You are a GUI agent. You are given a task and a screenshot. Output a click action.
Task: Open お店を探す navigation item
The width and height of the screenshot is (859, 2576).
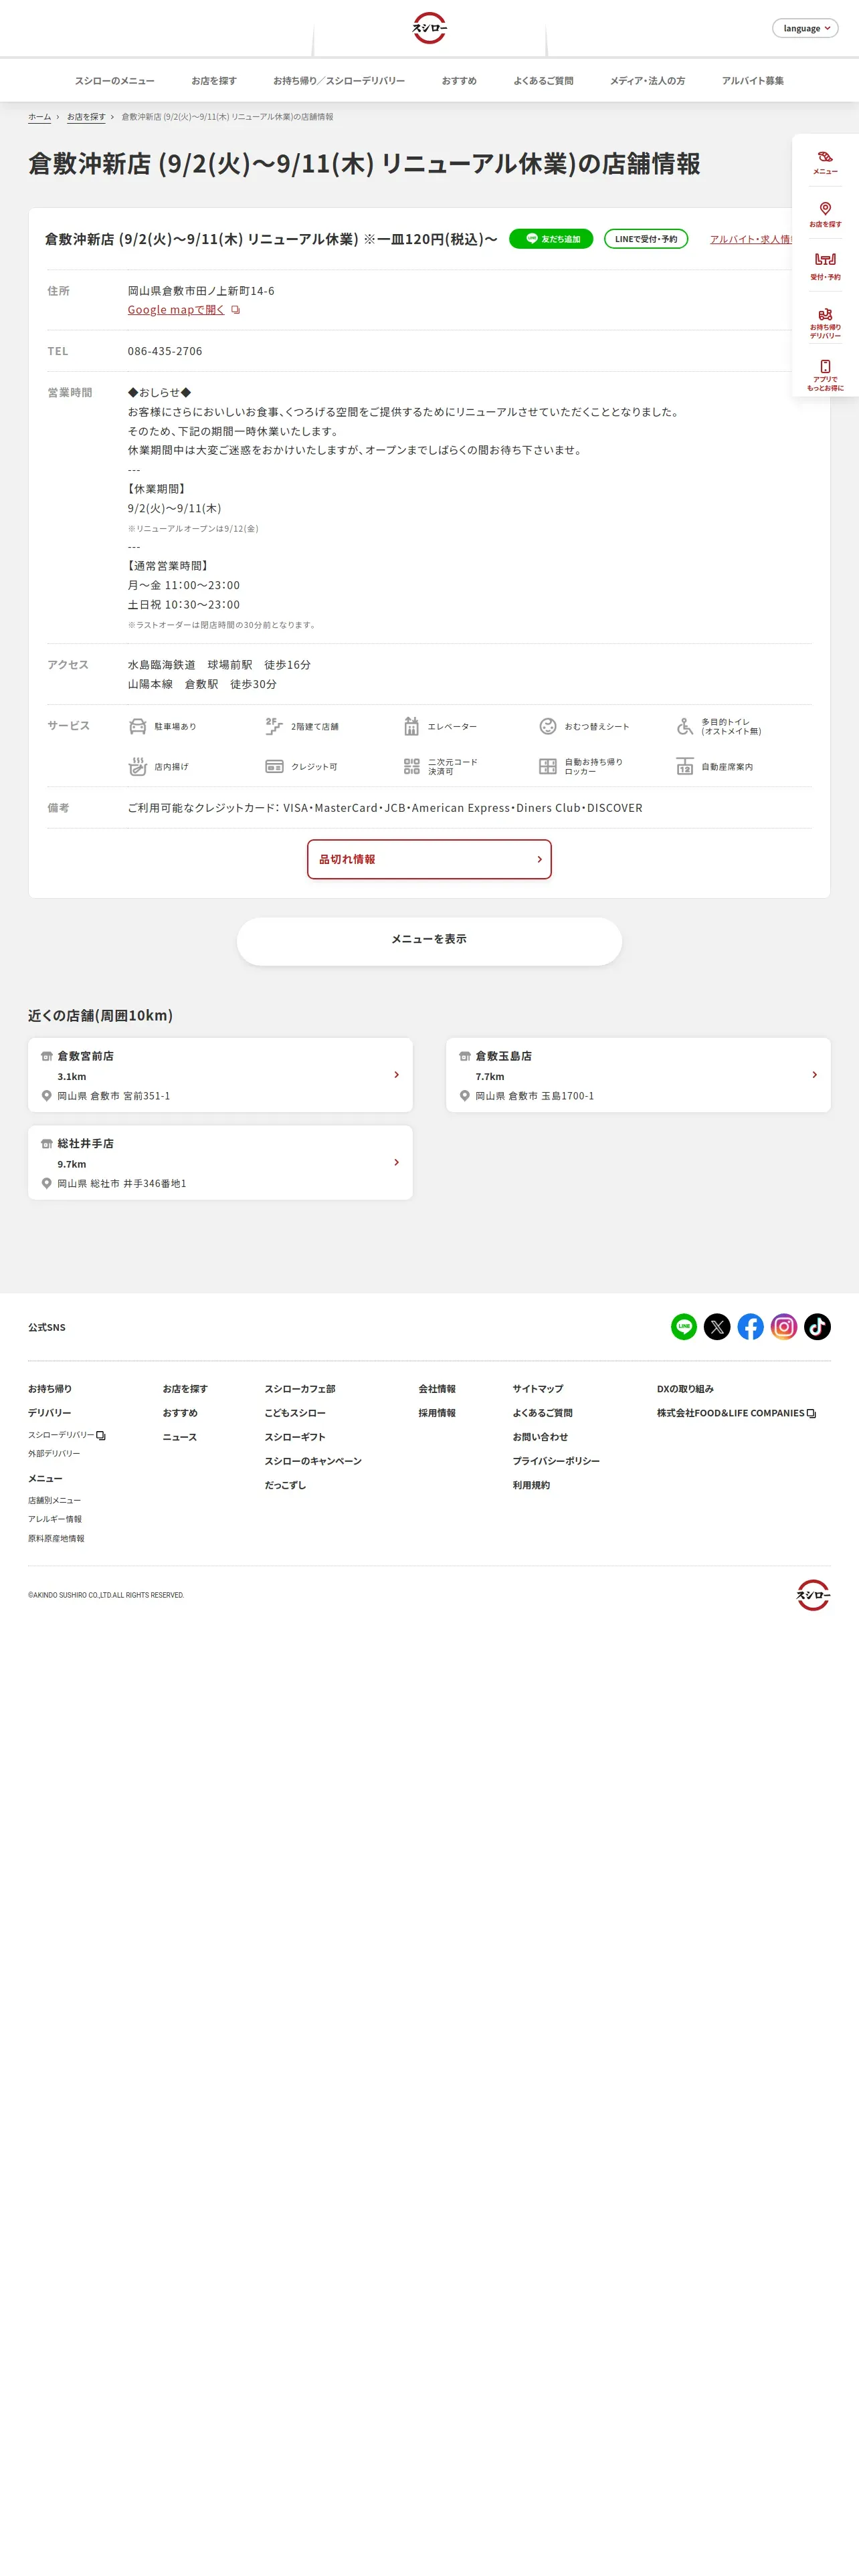214,81
